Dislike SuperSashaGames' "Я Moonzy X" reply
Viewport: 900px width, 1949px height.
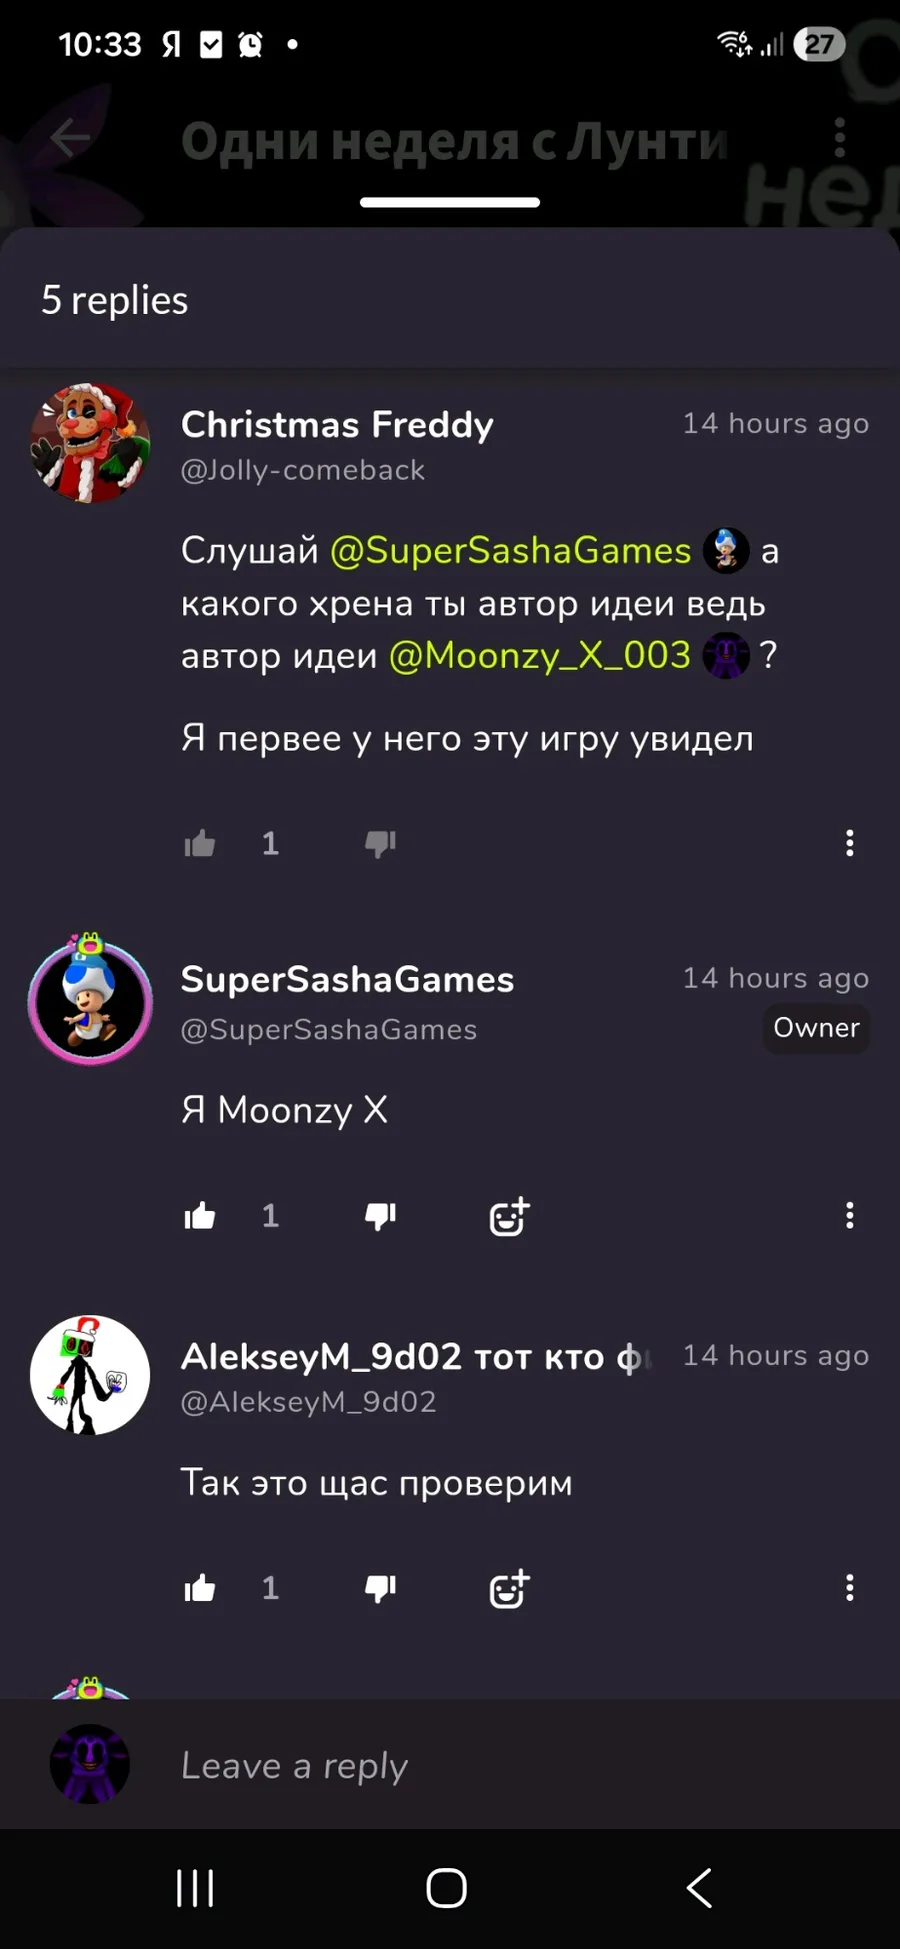[x=380, y=1217]
